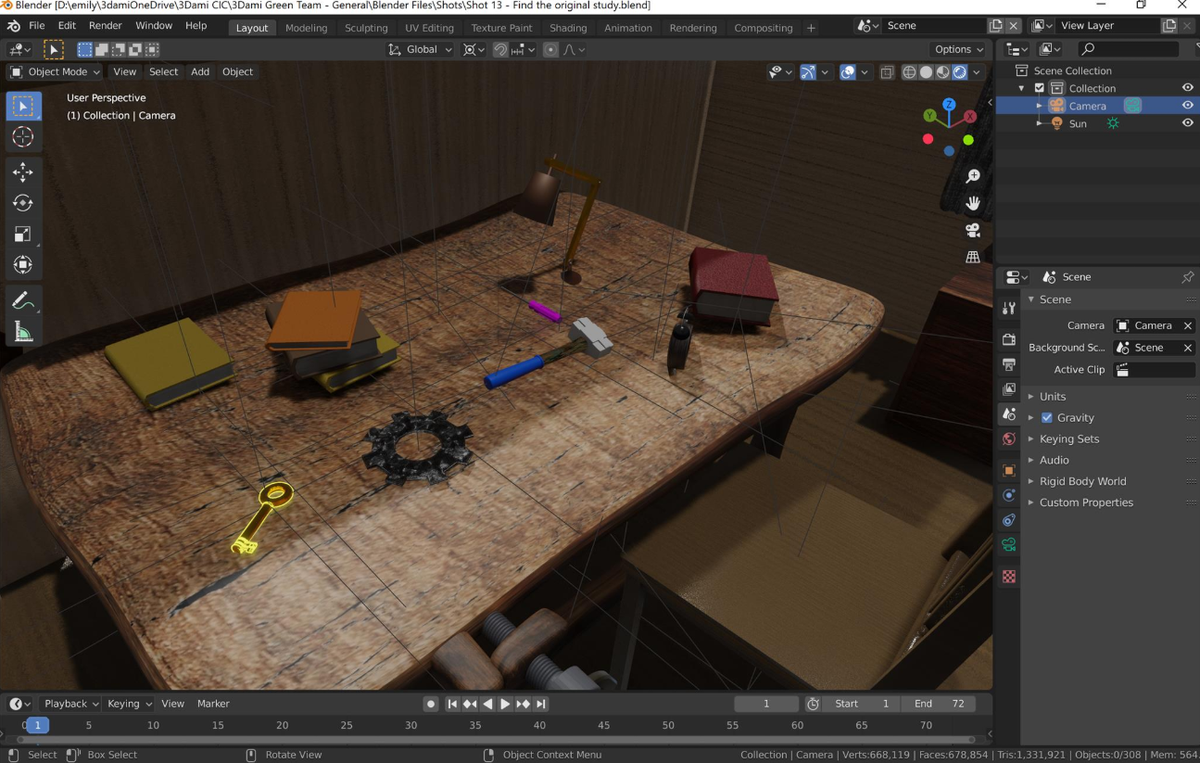Choose the Measure ruler tool
Image resolution: width=1200 pixels, height=763 pixels.
[23, 332]
